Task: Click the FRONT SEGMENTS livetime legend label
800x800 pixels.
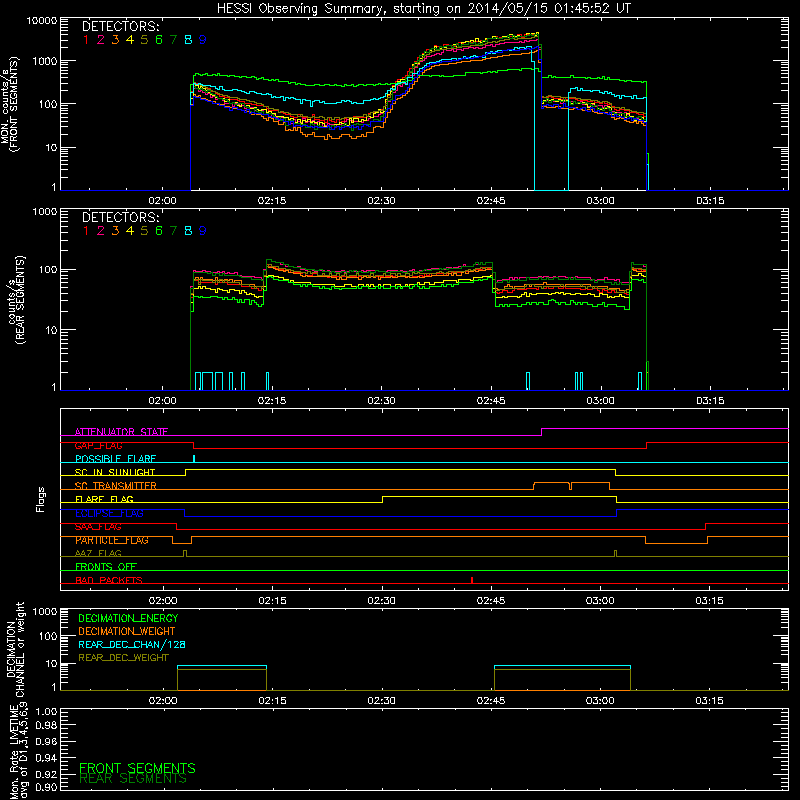Action: pos(137,768)
